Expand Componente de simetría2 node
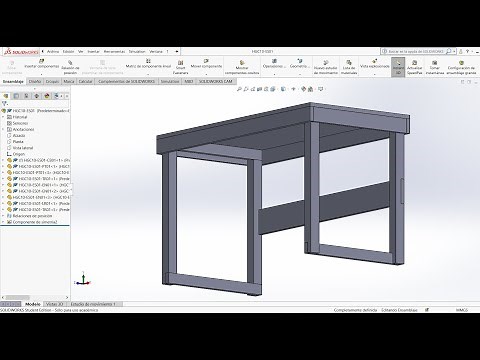This screenshot has height=360, width=480. point(3,222)
